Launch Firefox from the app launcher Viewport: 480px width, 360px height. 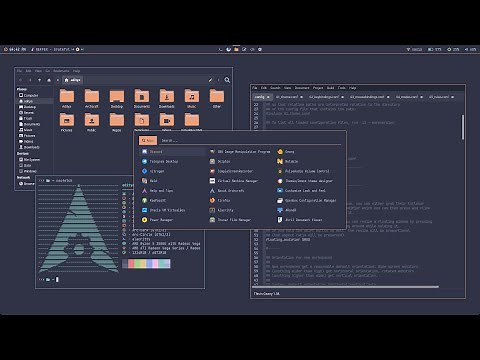coord(240,200)
